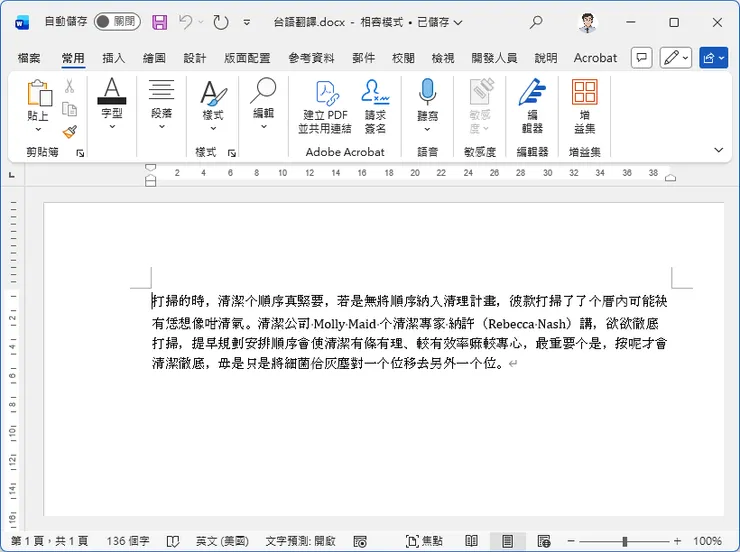
Task: Click the 100% zoom level
Action: pos(707,541)
